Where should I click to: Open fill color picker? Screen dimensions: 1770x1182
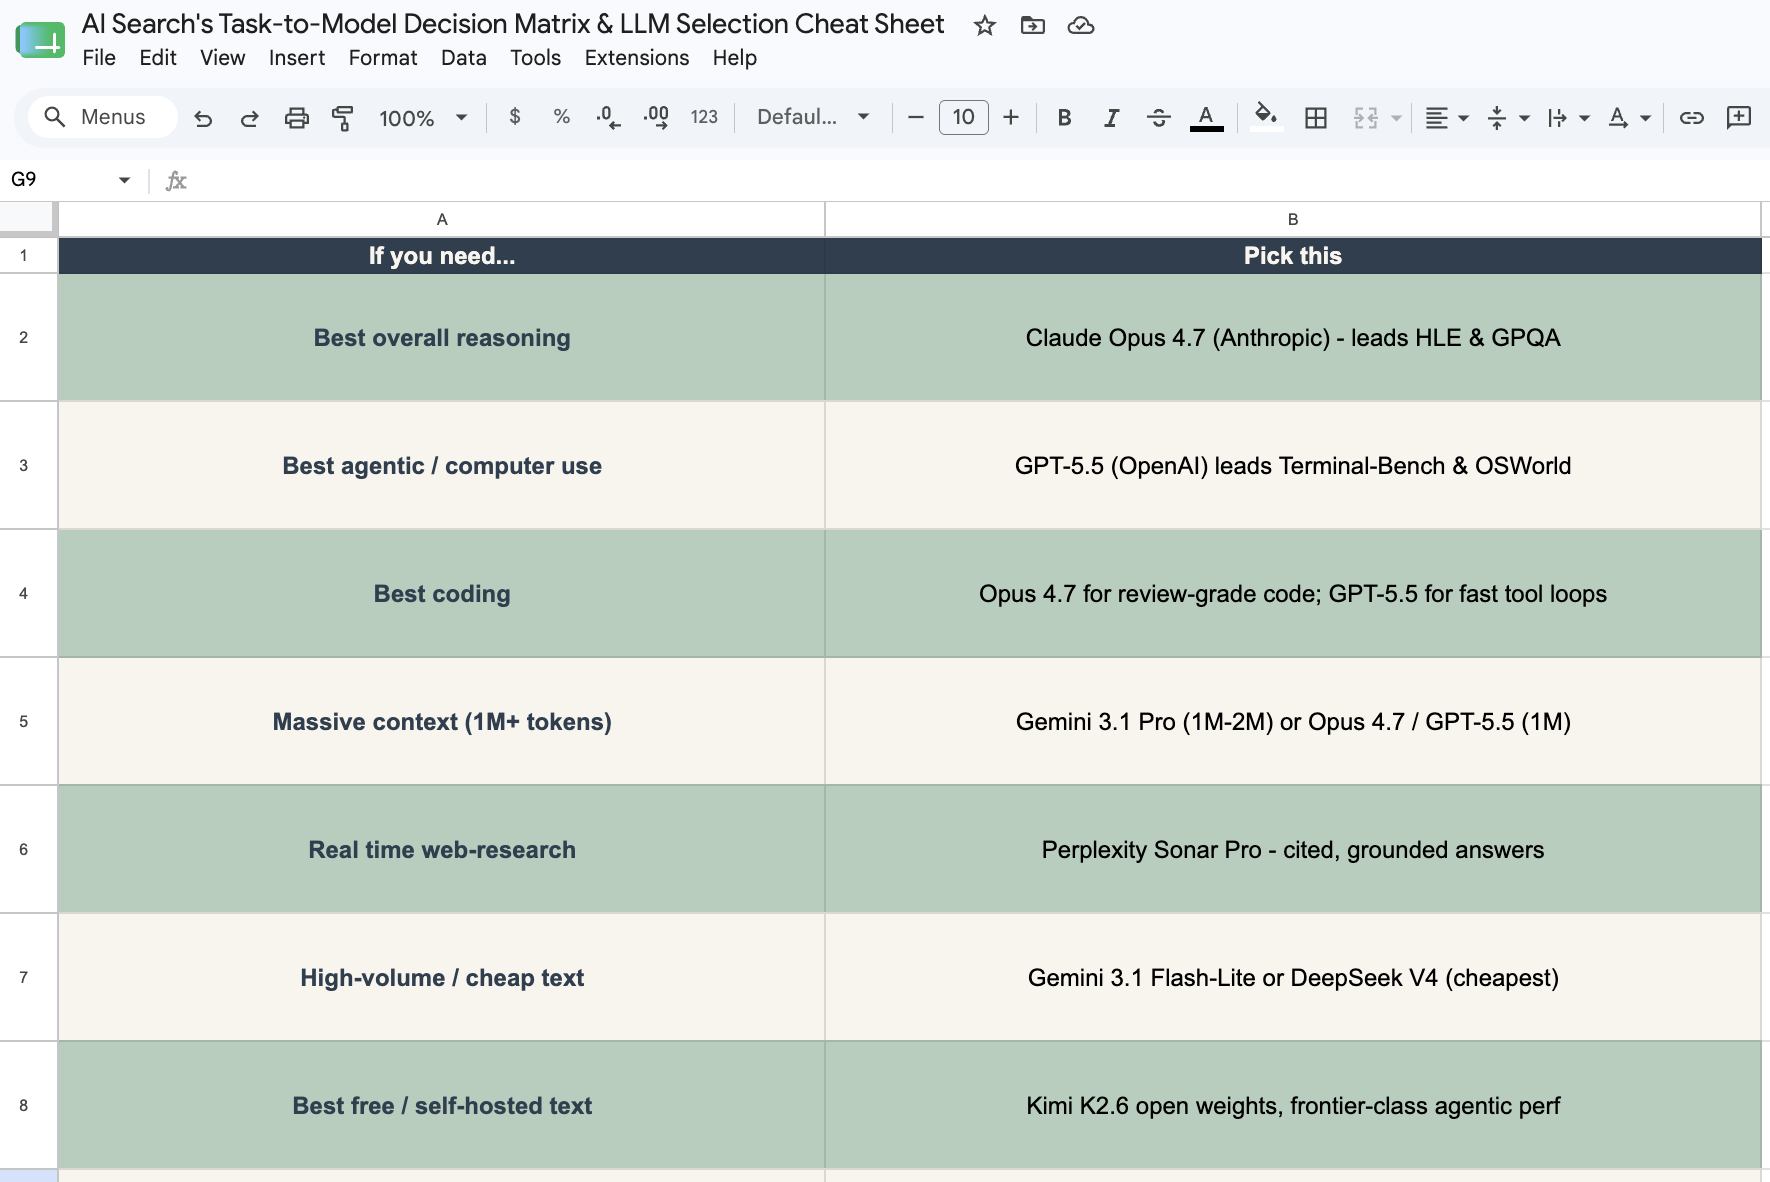coord(1266,117)
